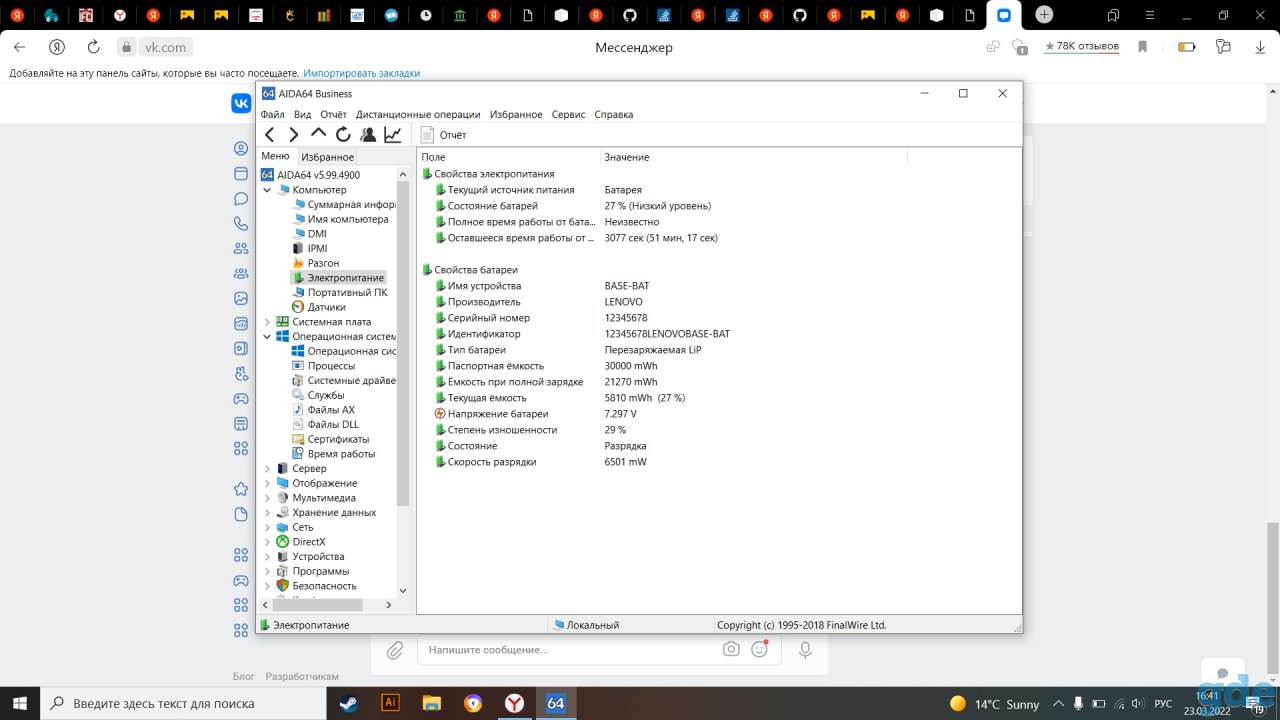Click the Значение column header
1280x720 pixels.
click(x=753, y=157)
